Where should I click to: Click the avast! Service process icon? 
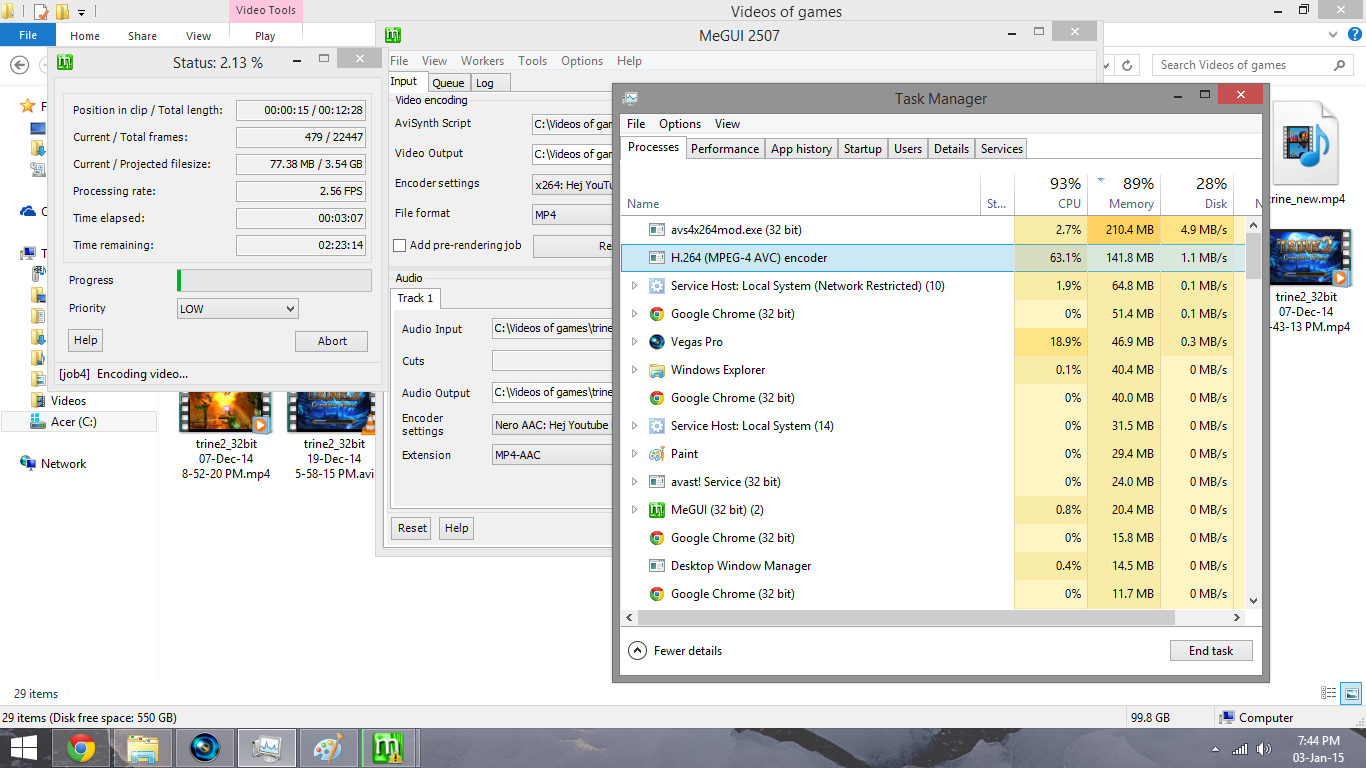pyautogui.click(x=657, y=482)
